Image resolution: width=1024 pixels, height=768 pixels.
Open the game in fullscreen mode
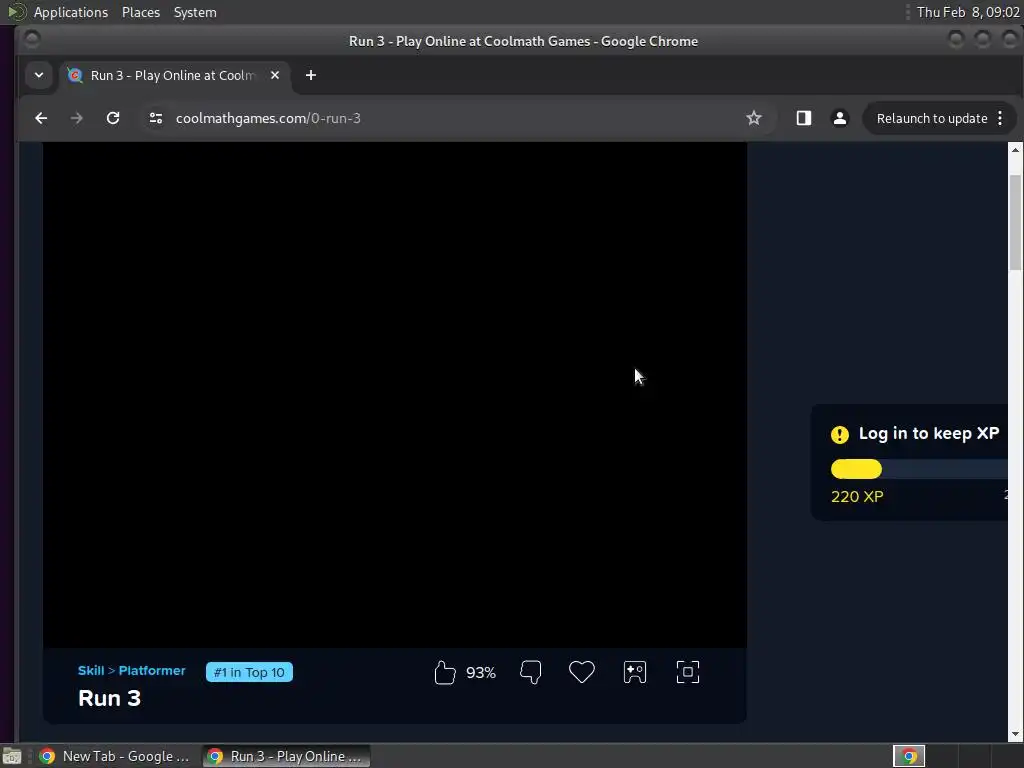[x=688, y=672]
